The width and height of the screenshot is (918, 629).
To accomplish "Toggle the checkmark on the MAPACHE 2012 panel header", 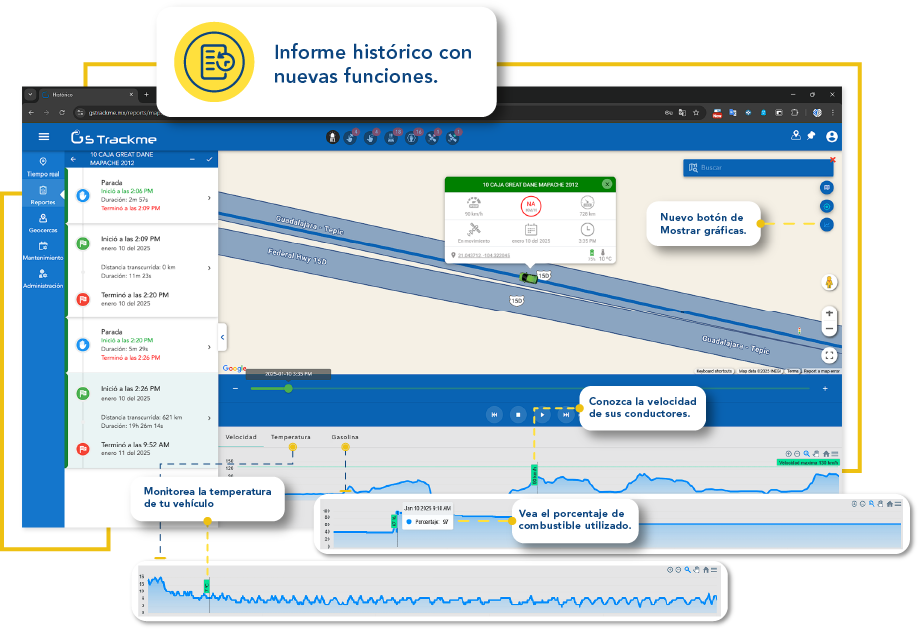I will point(210,157).
